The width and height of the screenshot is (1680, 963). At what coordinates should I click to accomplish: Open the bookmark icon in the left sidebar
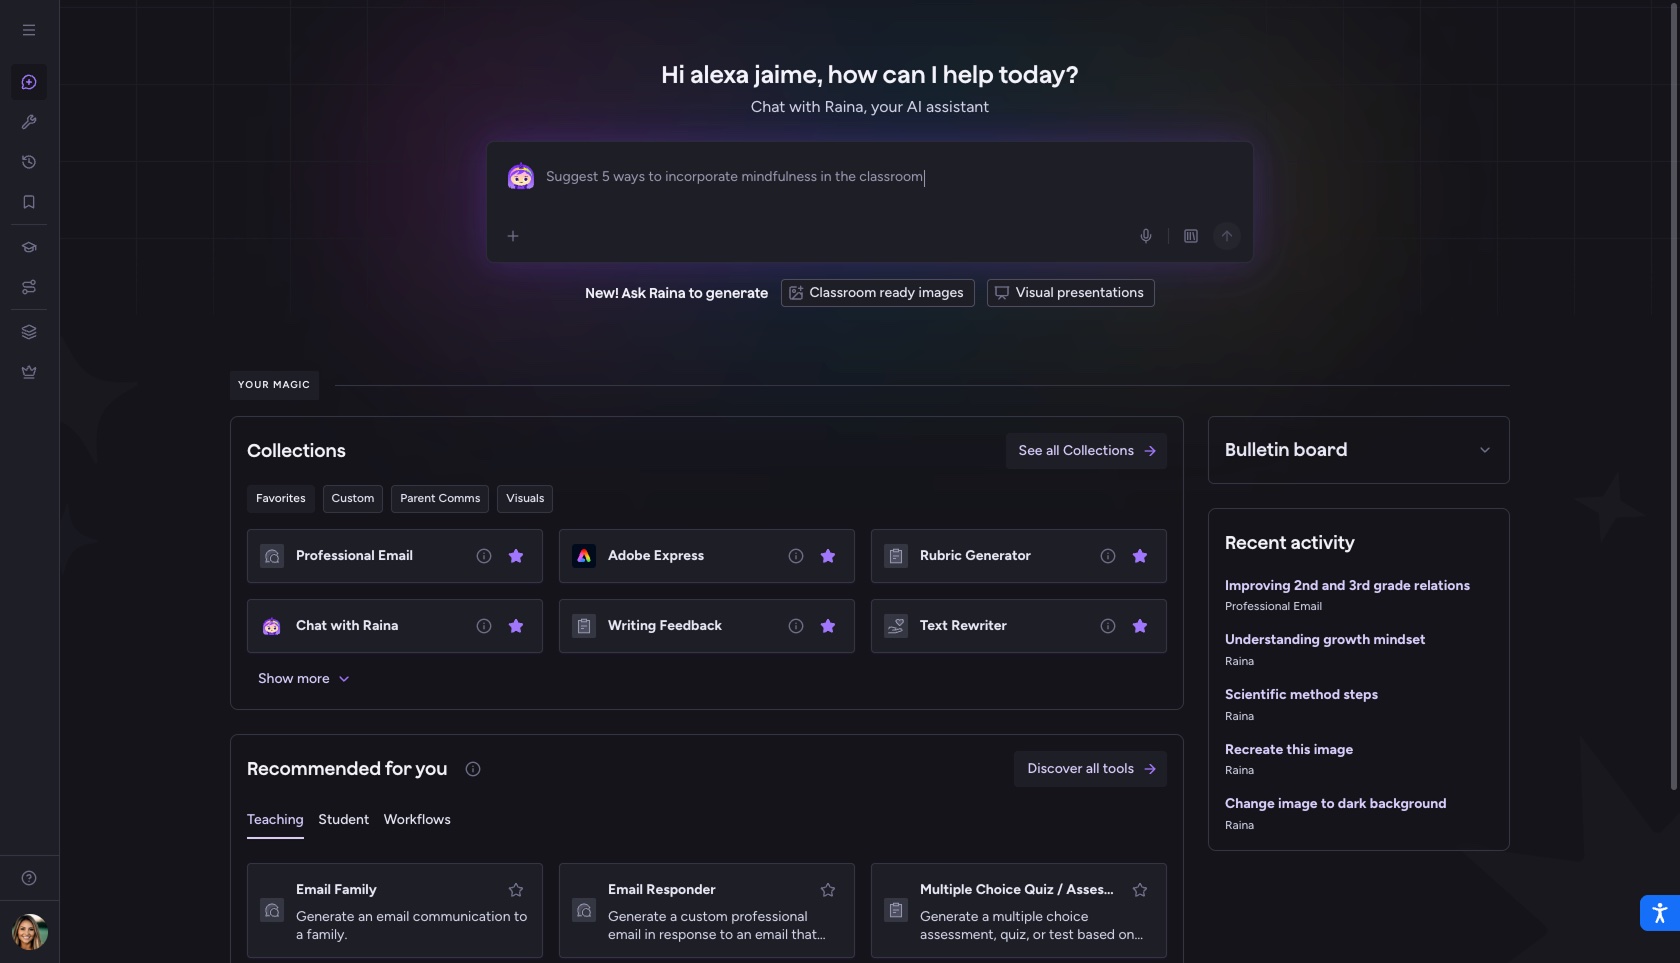click(29, 202)
